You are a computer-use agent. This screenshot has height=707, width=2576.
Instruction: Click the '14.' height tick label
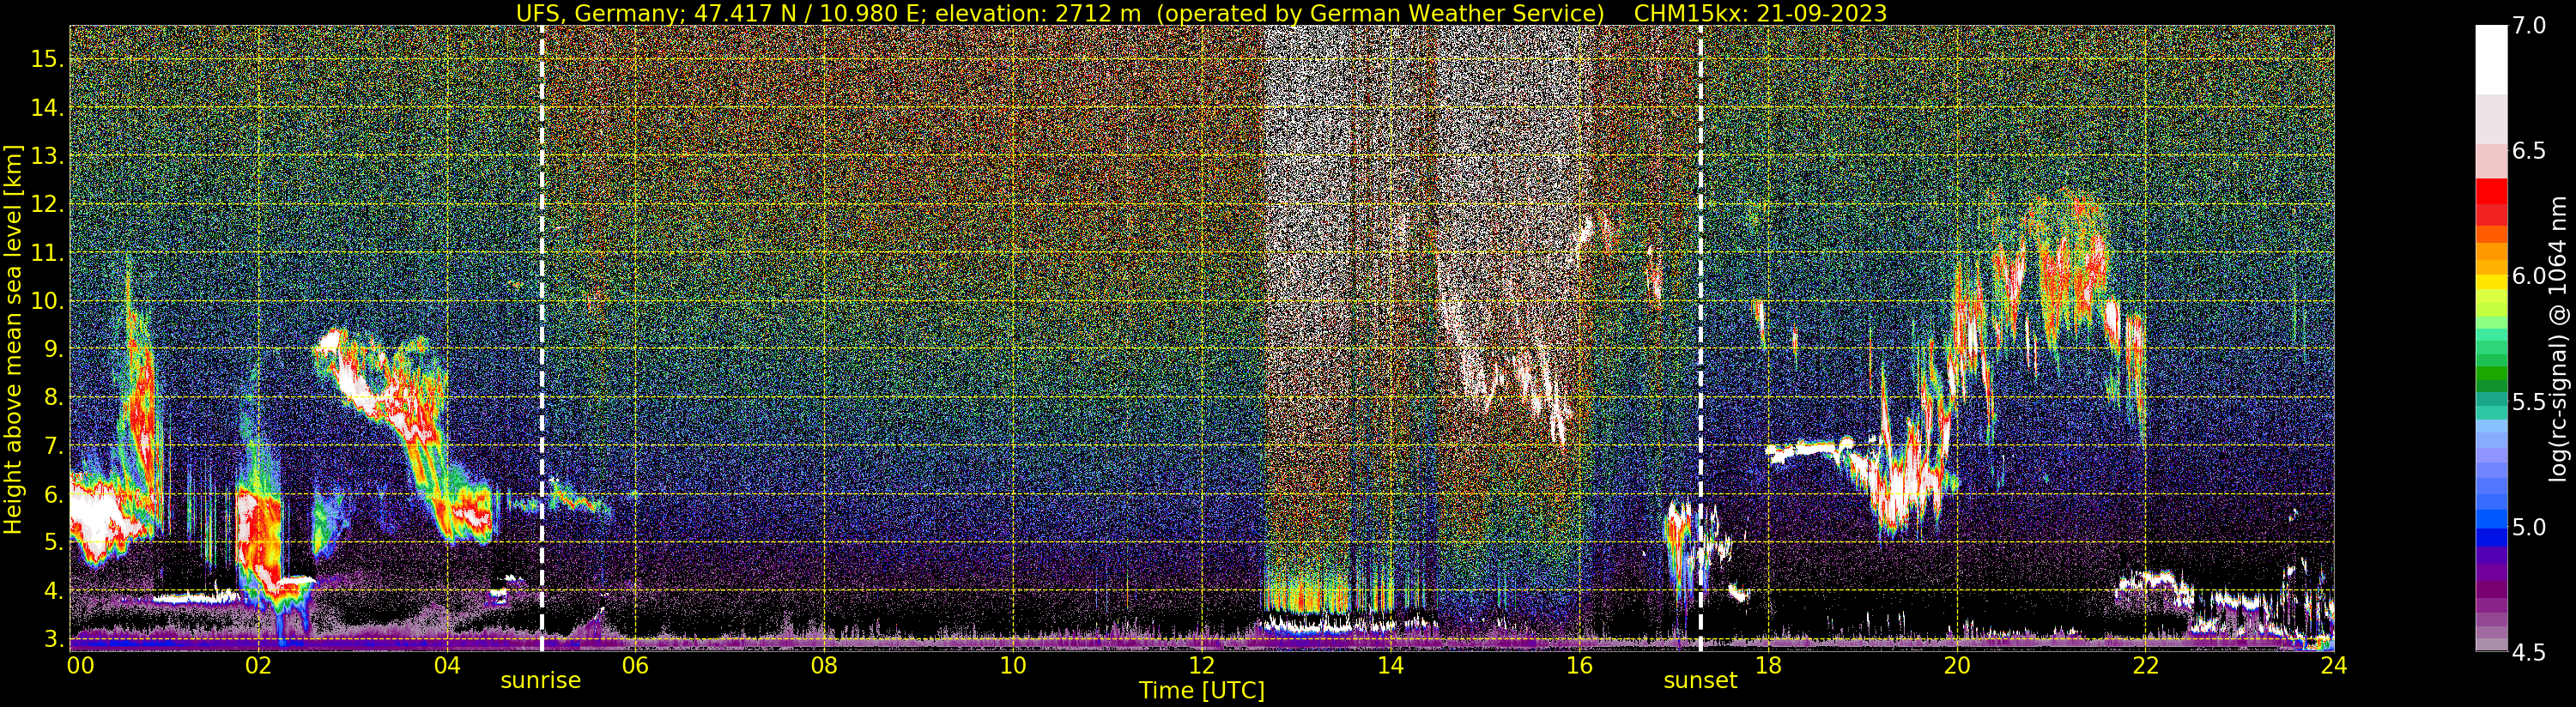(x=48, y=108)
